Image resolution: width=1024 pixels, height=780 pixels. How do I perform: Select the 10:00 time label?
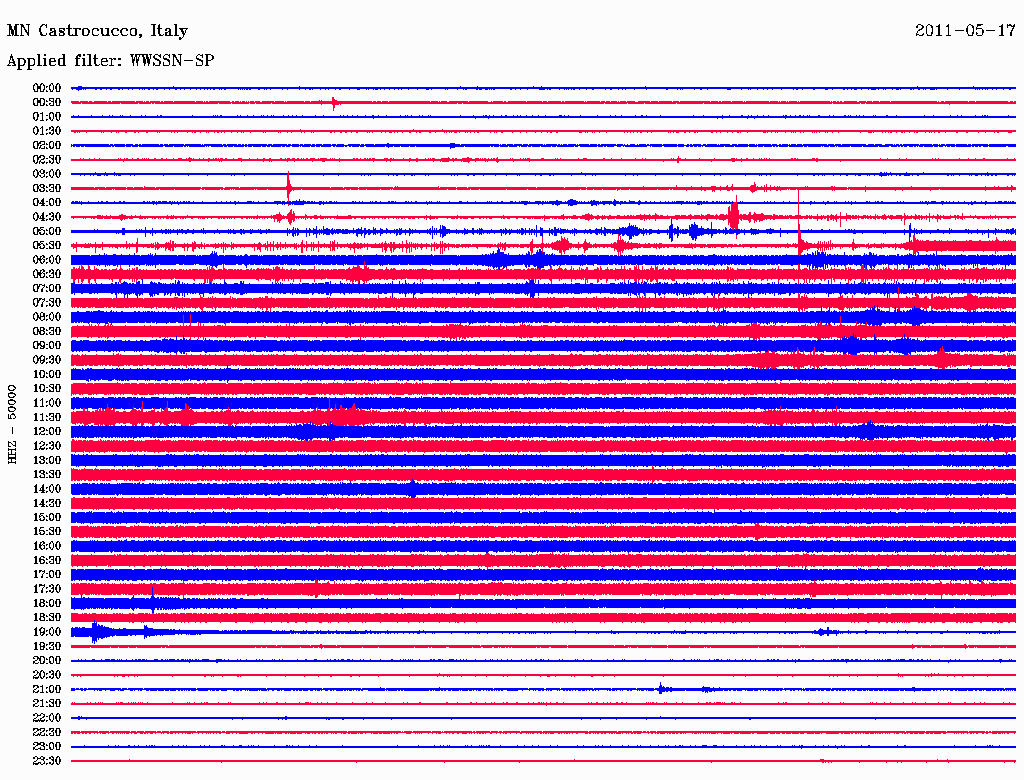click(x=47, y=374)
